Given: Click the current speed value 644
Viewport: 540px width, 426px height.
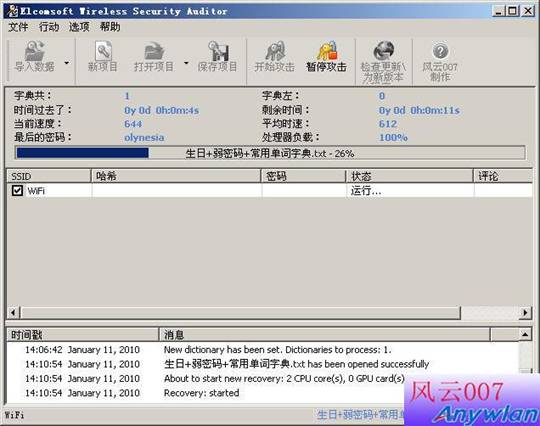Looking at the screenshot, I should click(133, 124).
